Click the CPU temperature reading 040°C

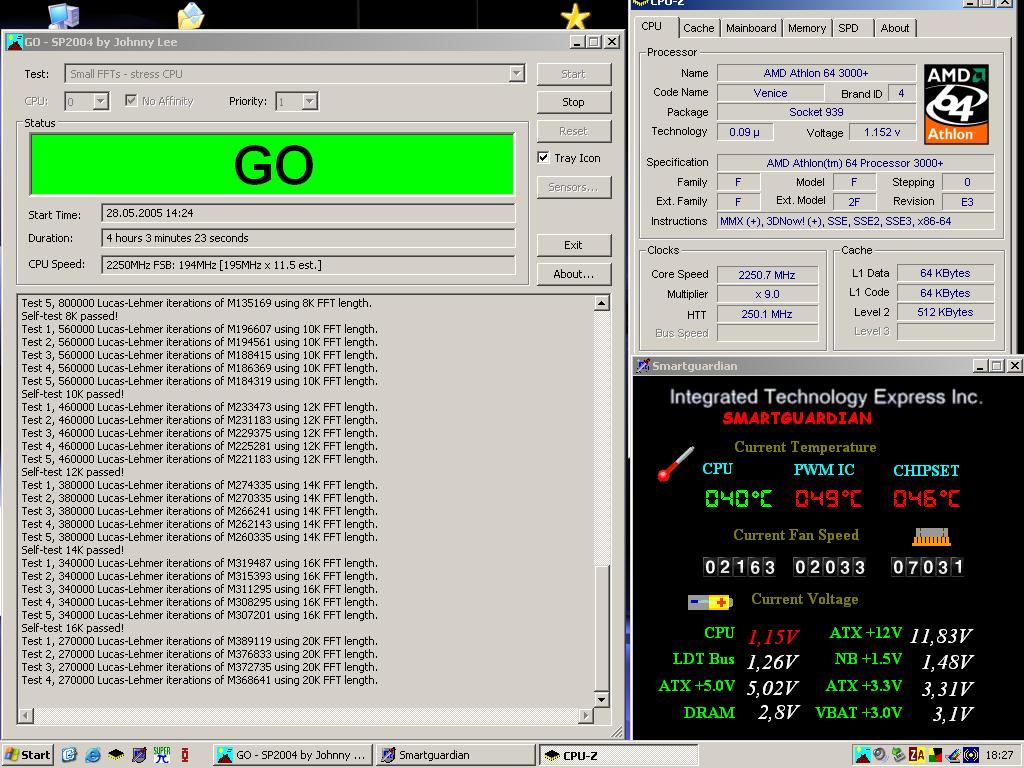(739, 499)
